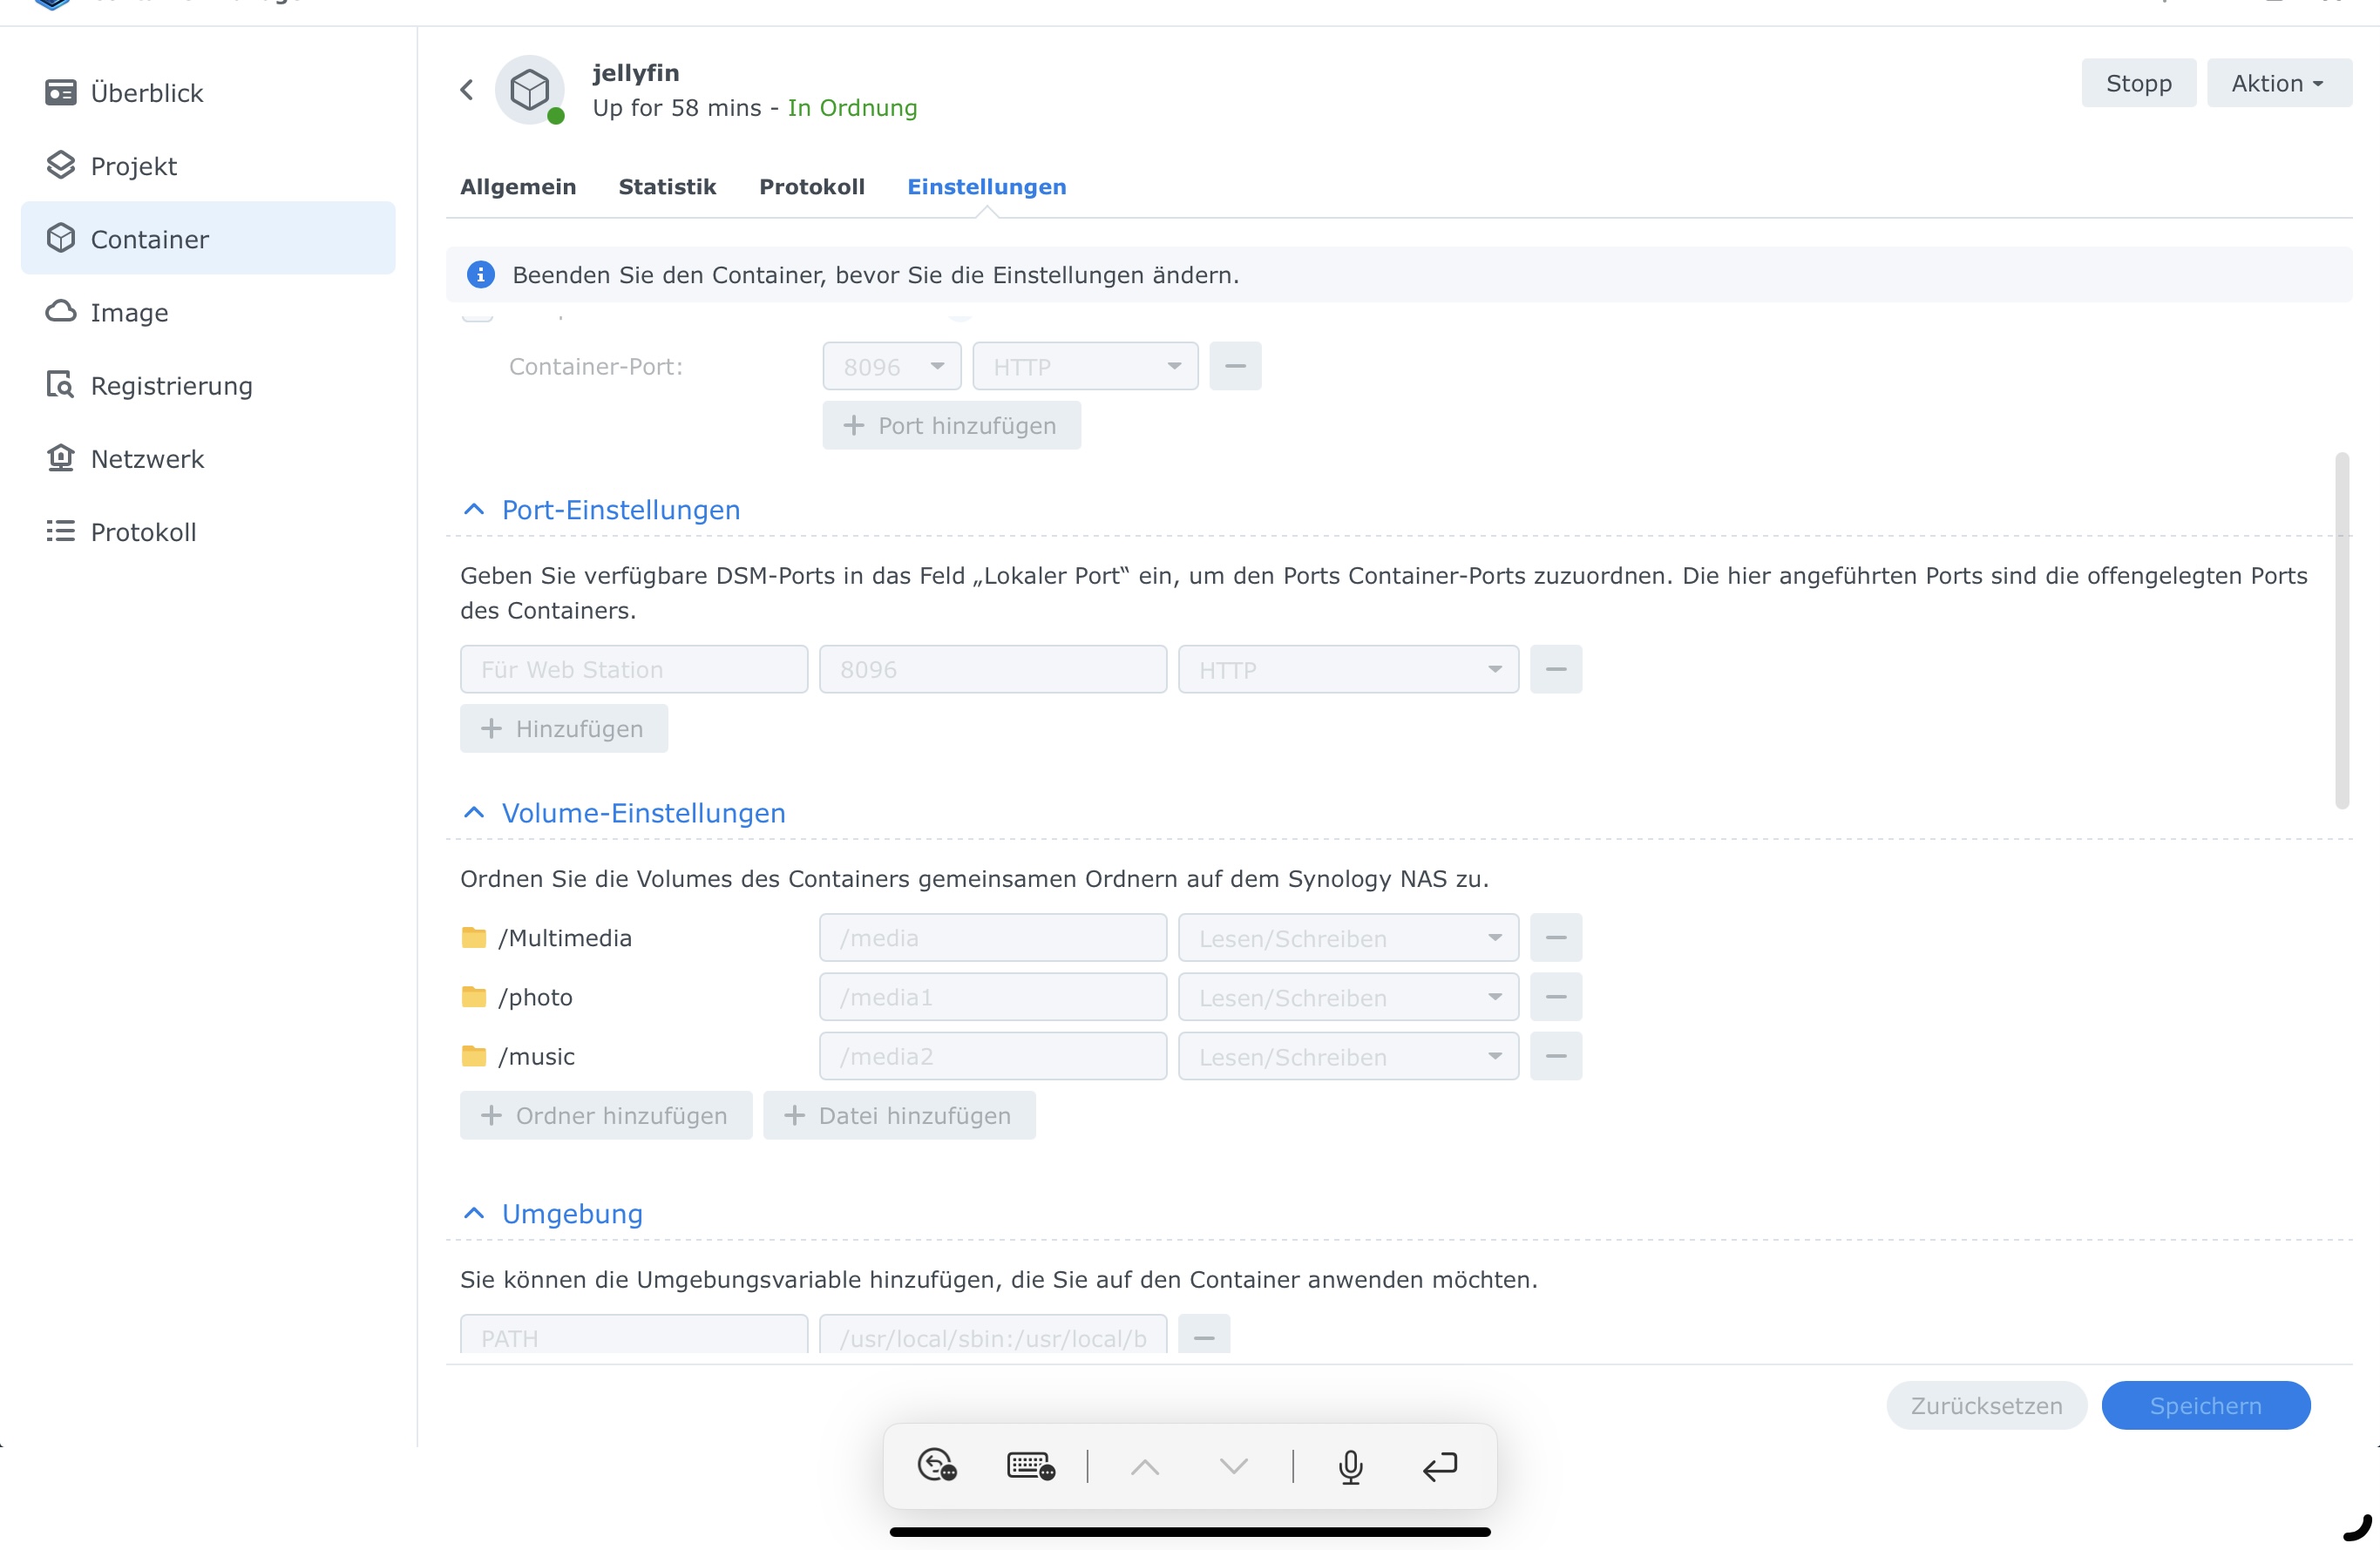Open permission dropdown for /Multimedia volume
The image size is (2380, 1550).
(x=1347, y=938)
